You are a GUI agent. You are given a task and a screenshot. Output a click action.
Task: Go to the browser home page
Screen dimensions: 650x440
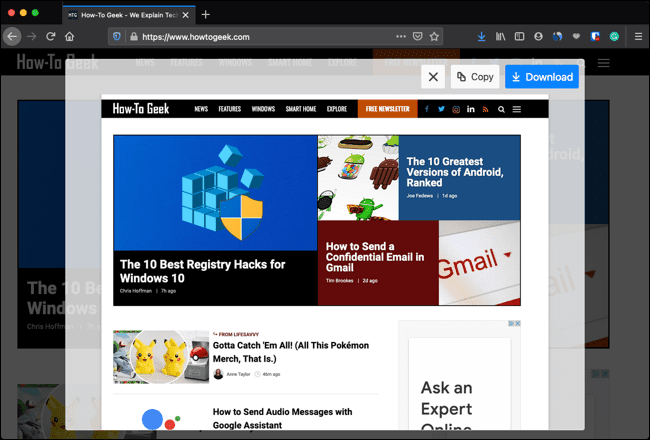[69, 36]
